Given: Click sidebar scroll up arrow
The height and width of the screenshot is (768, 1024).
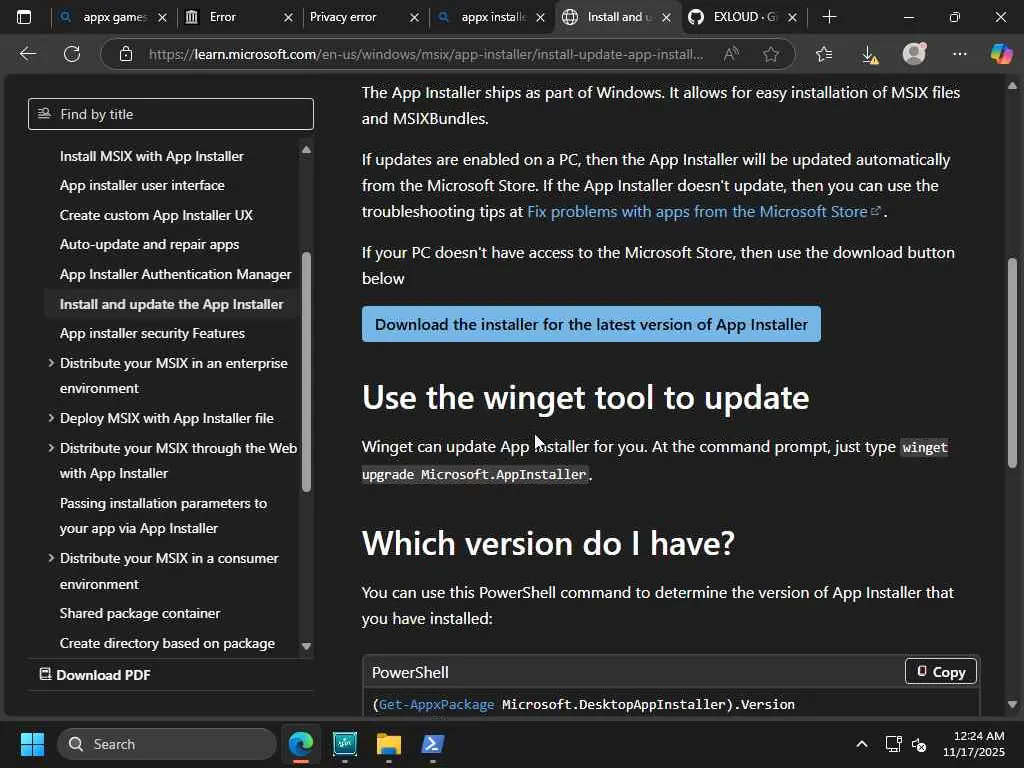Looking at the screenshot, I should pyautogui.click(x=306, y=150).
